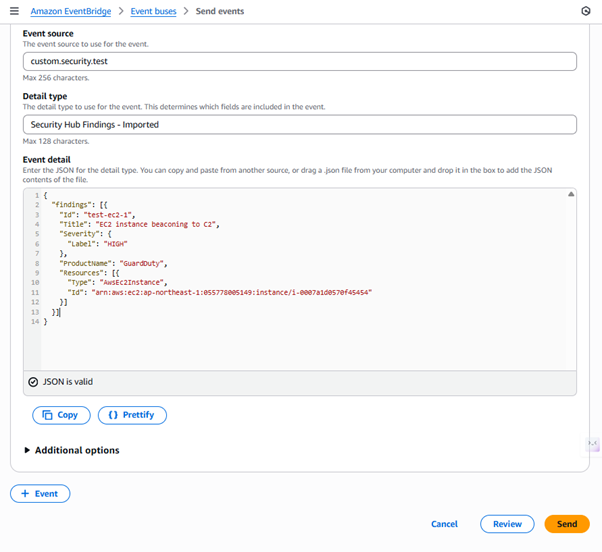Click the "Type": "AwsEc2Instance" line
Viewport: 602px width, 552px height.
[117, 283]
